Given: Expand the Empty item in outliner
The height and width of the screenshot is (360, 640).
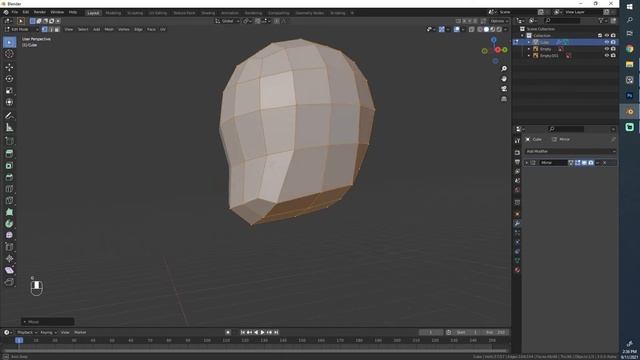Looking at the screenshot, I should (x=529, y=49).
